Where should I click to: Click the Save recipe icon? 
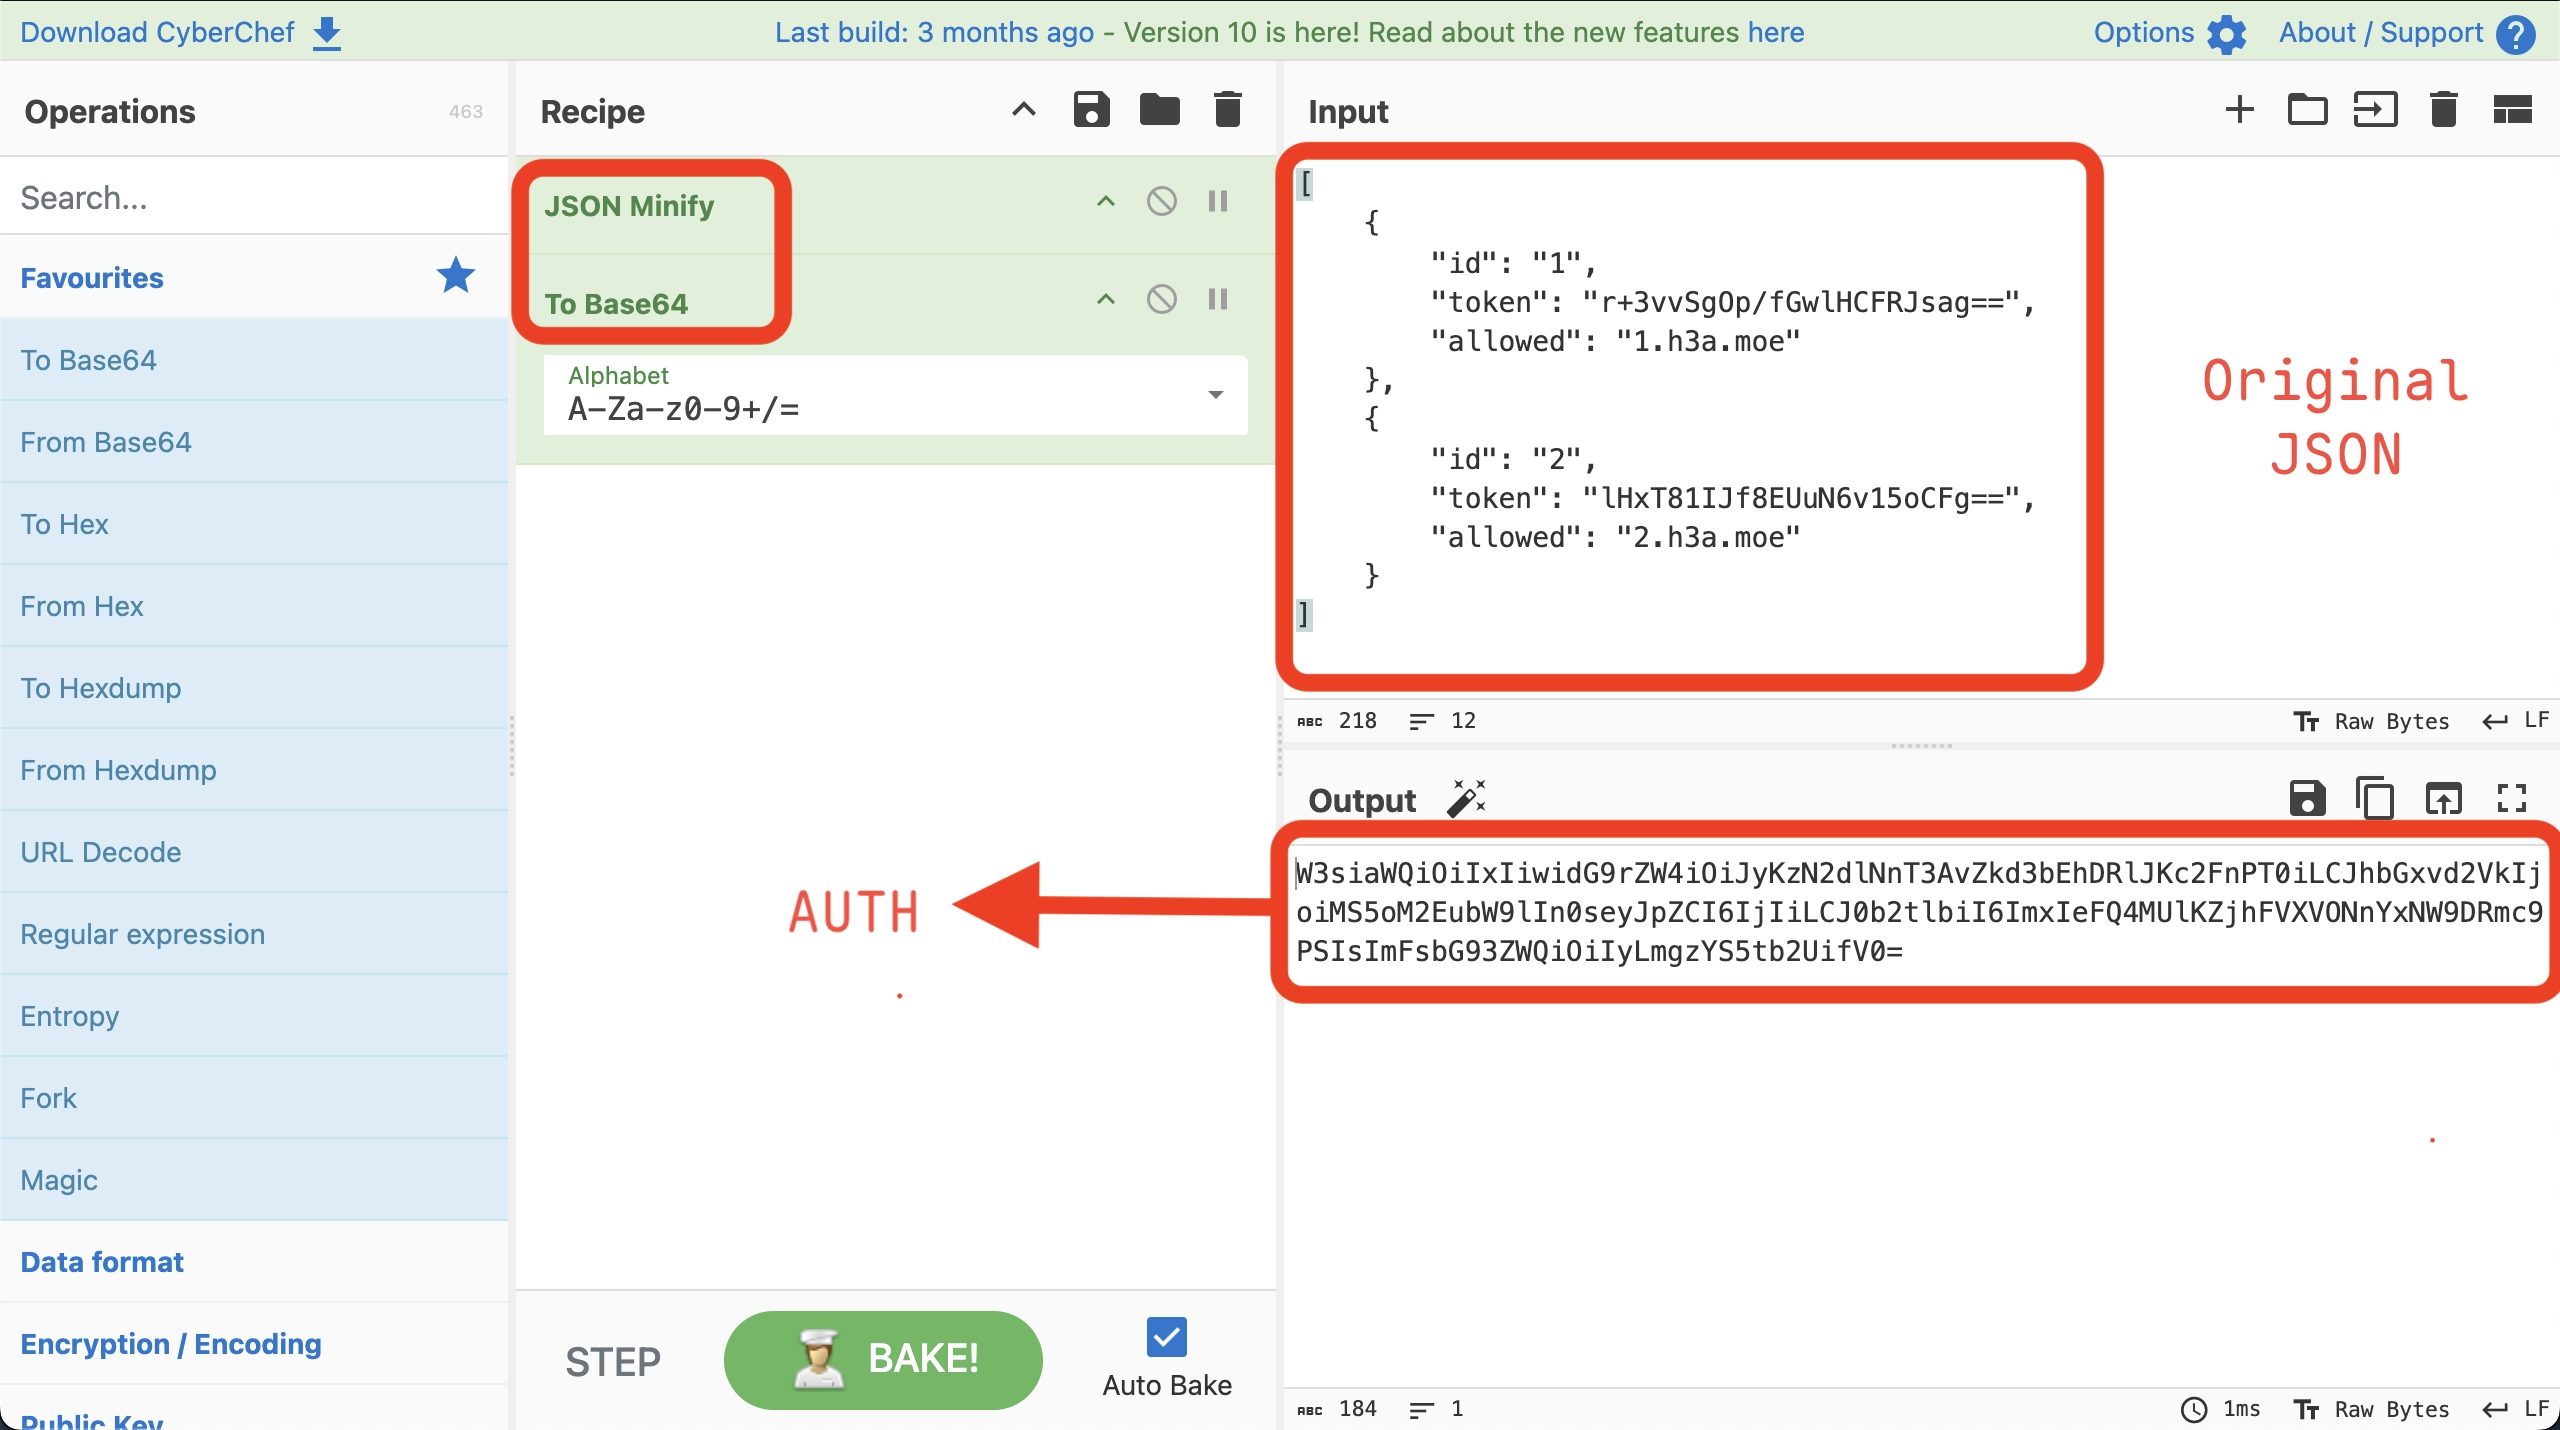pos(1091,109)
